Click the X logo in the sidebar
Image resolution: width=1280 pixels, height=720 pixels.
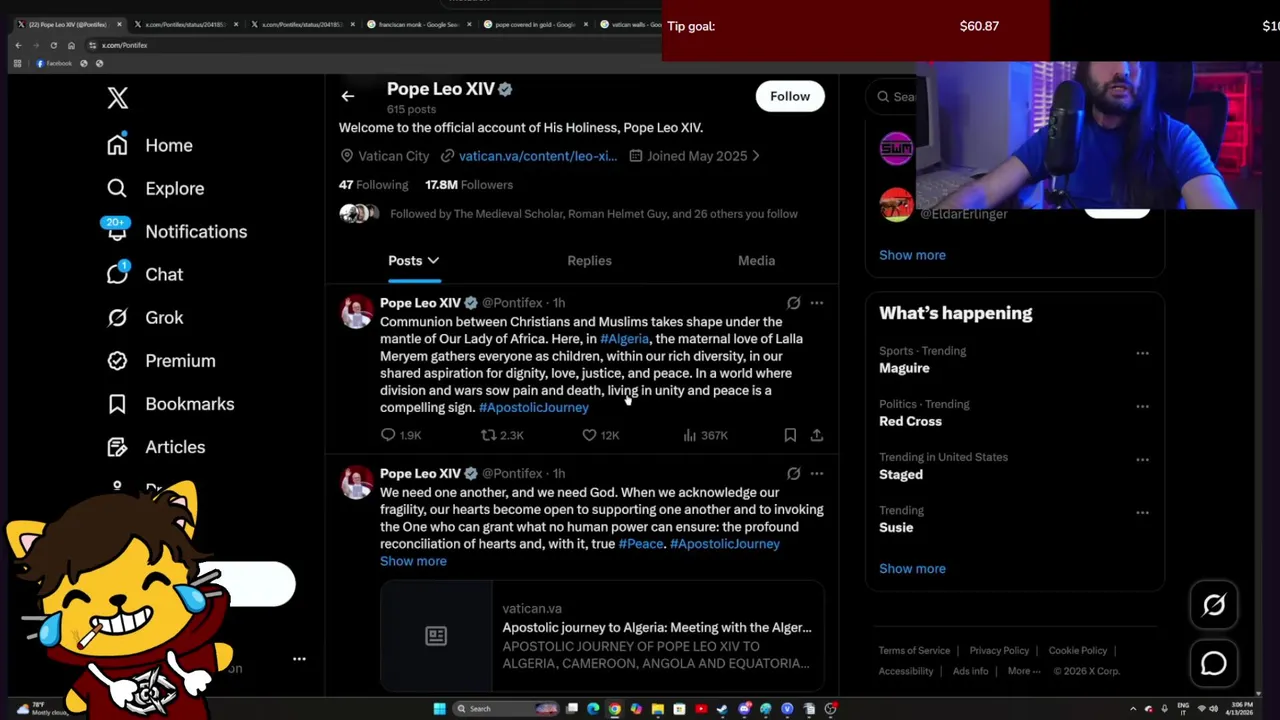pos(118,98)
